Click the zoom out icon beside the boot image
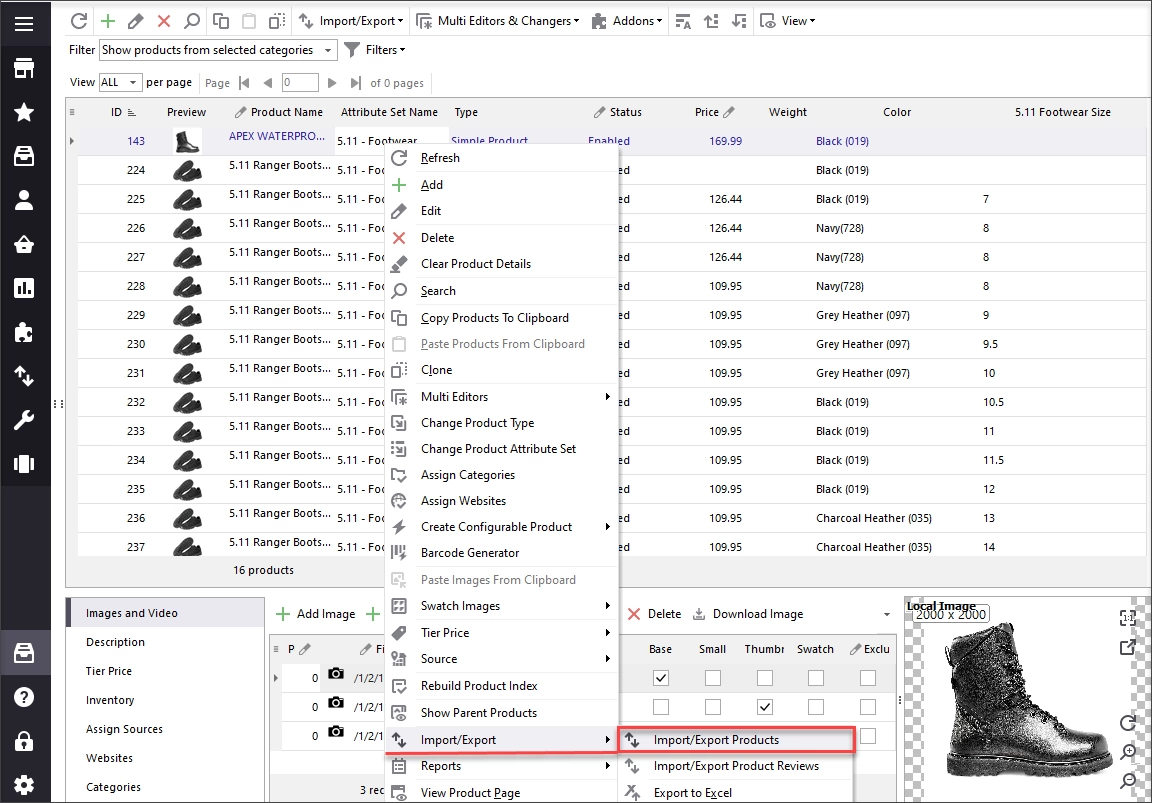1152x803 pixels. point(1128,780)
